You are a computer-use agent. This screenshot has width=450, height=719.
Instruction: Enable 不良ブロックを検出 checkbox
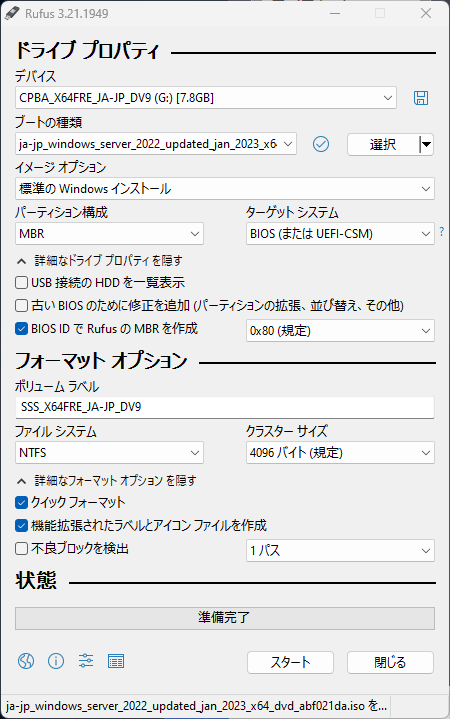point(22,548)
